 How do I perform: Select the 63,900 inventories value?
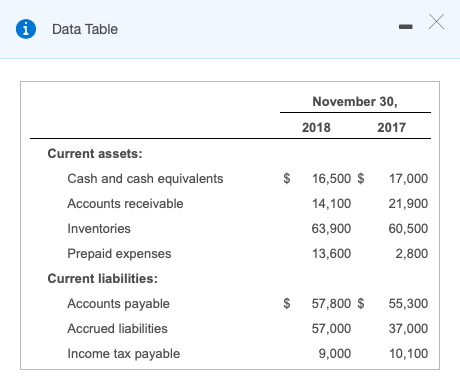[x=331, y=229]
